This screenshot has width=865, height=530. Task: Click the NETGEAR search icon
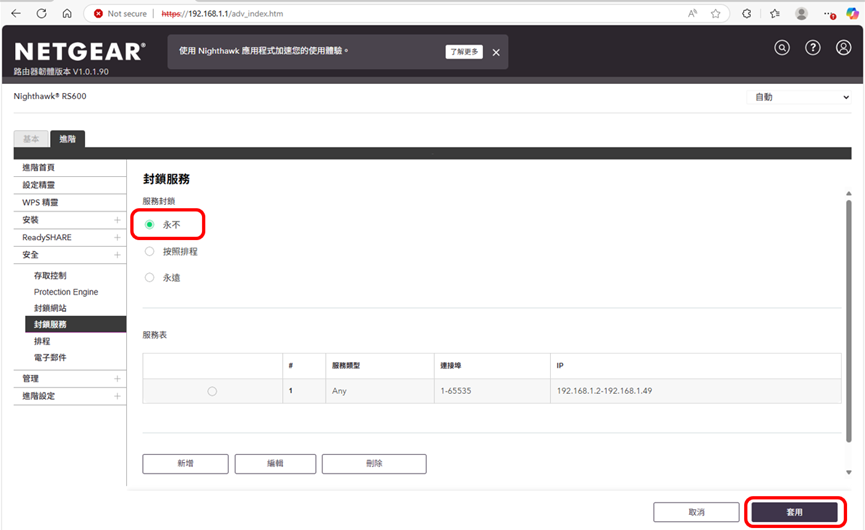782,48
